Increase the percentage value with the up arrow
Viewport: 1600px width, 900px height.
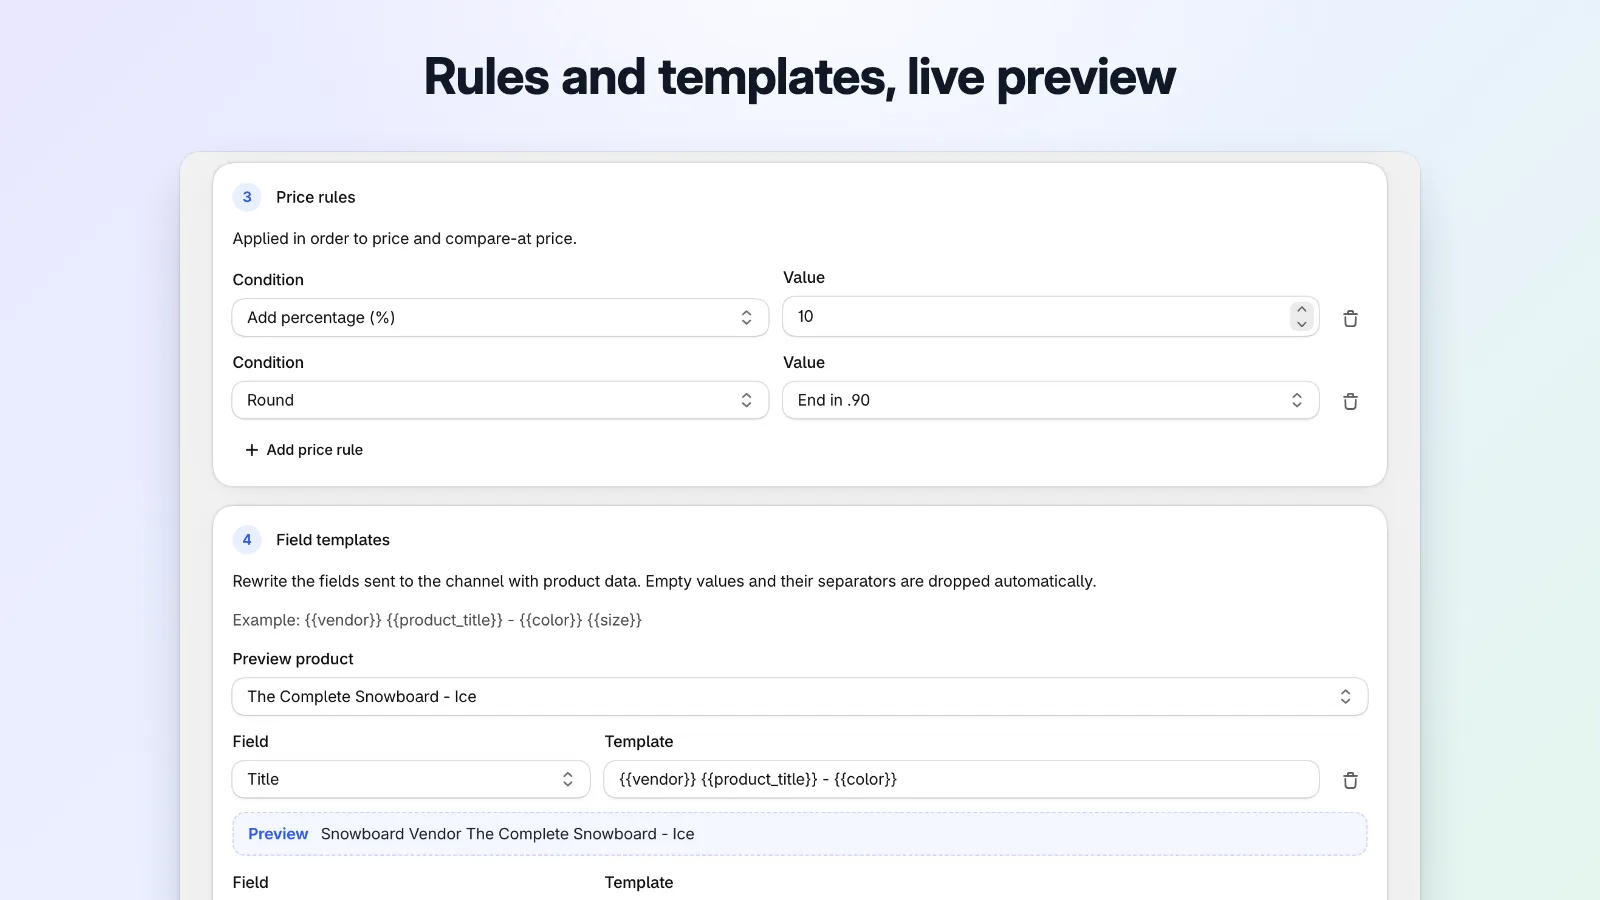coord(1301,309)
